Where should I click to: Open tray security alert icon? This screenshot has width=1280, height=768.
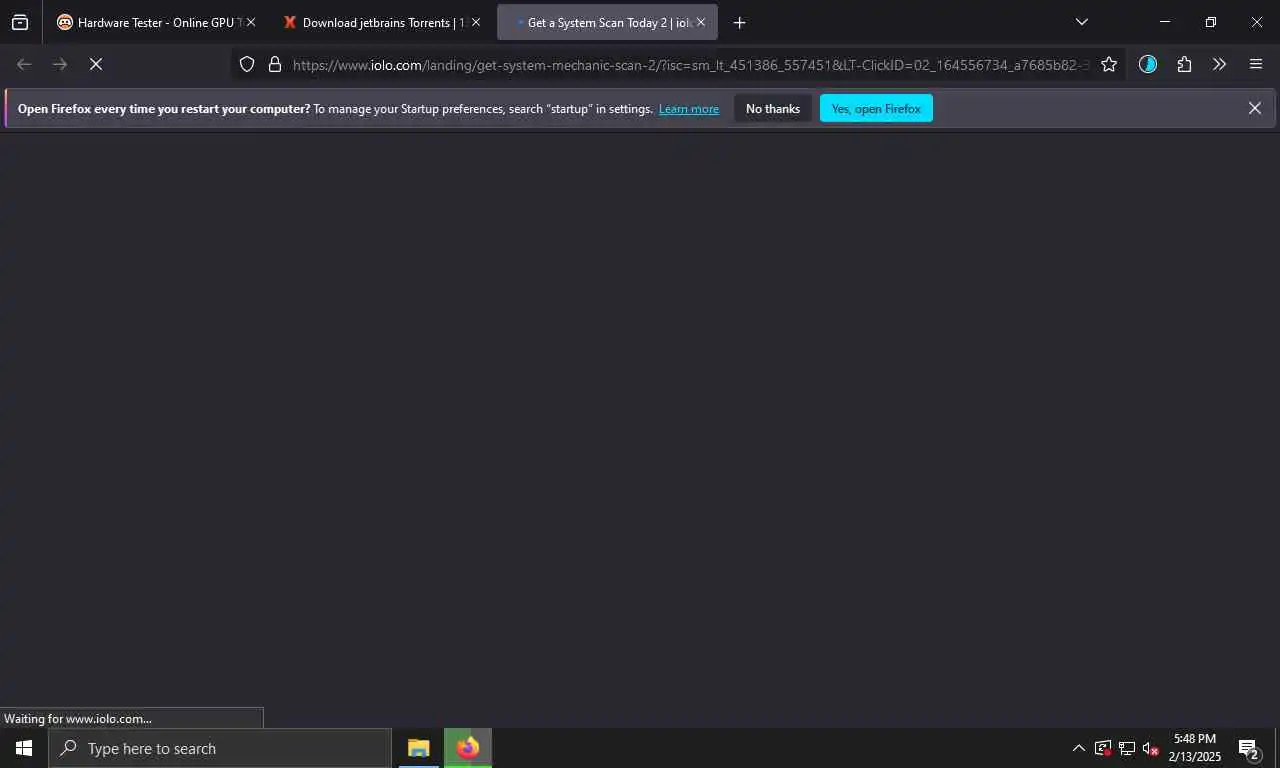1103,748
